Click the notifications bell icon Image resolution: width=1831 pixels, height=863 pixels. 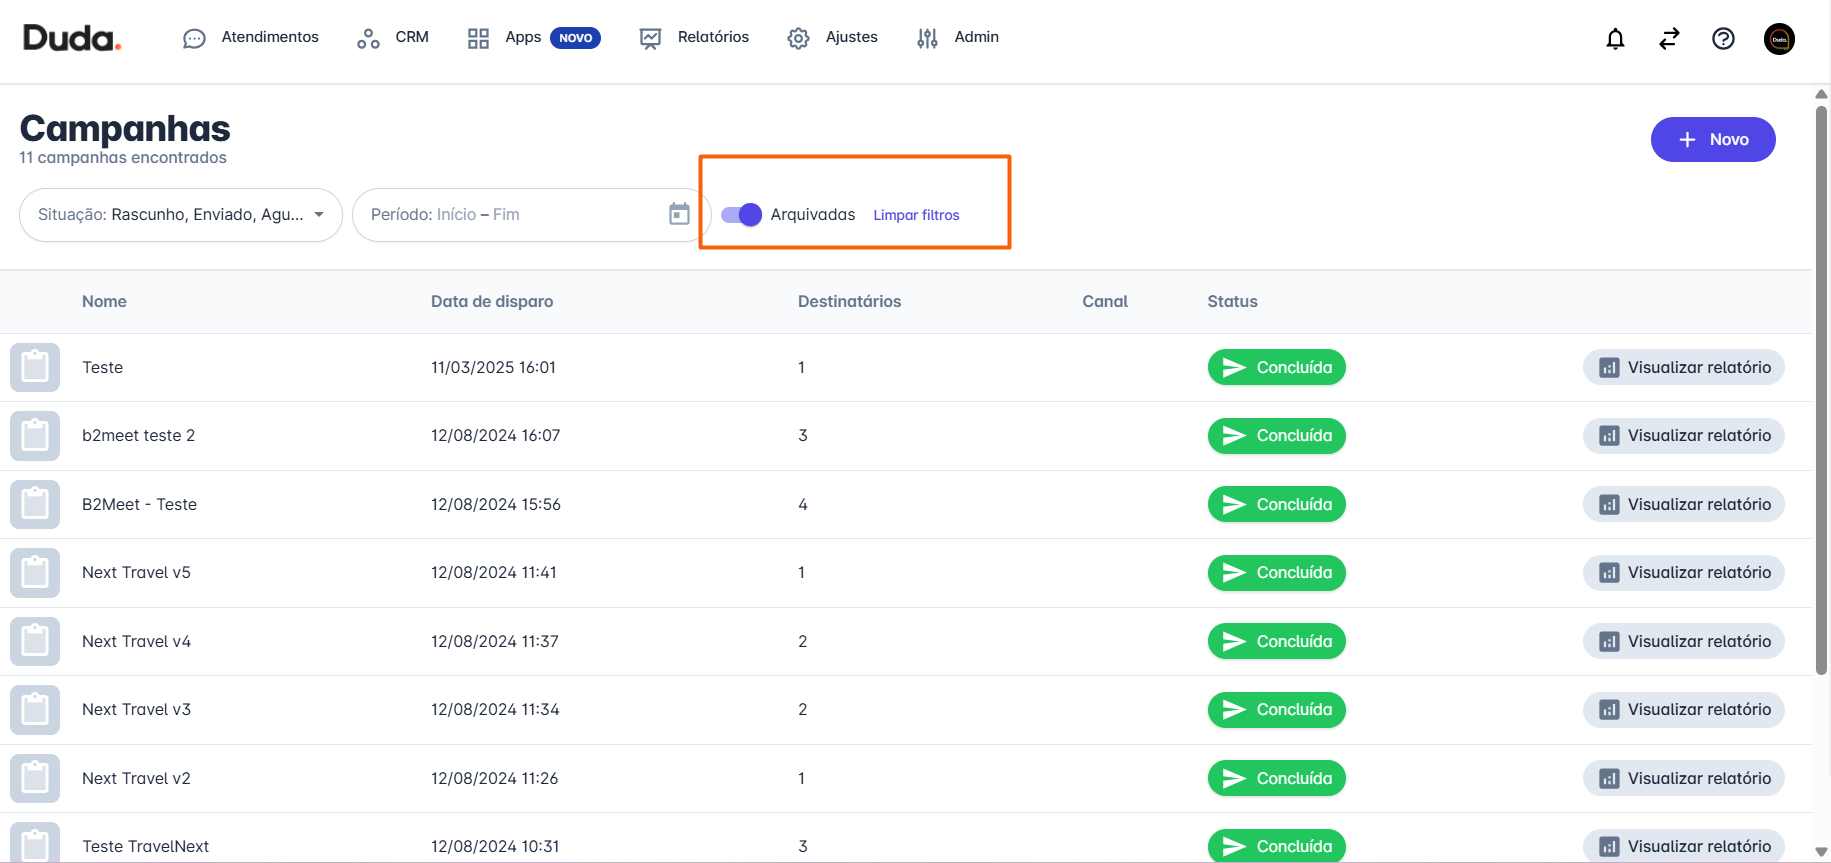click(x=1615, y=39)
